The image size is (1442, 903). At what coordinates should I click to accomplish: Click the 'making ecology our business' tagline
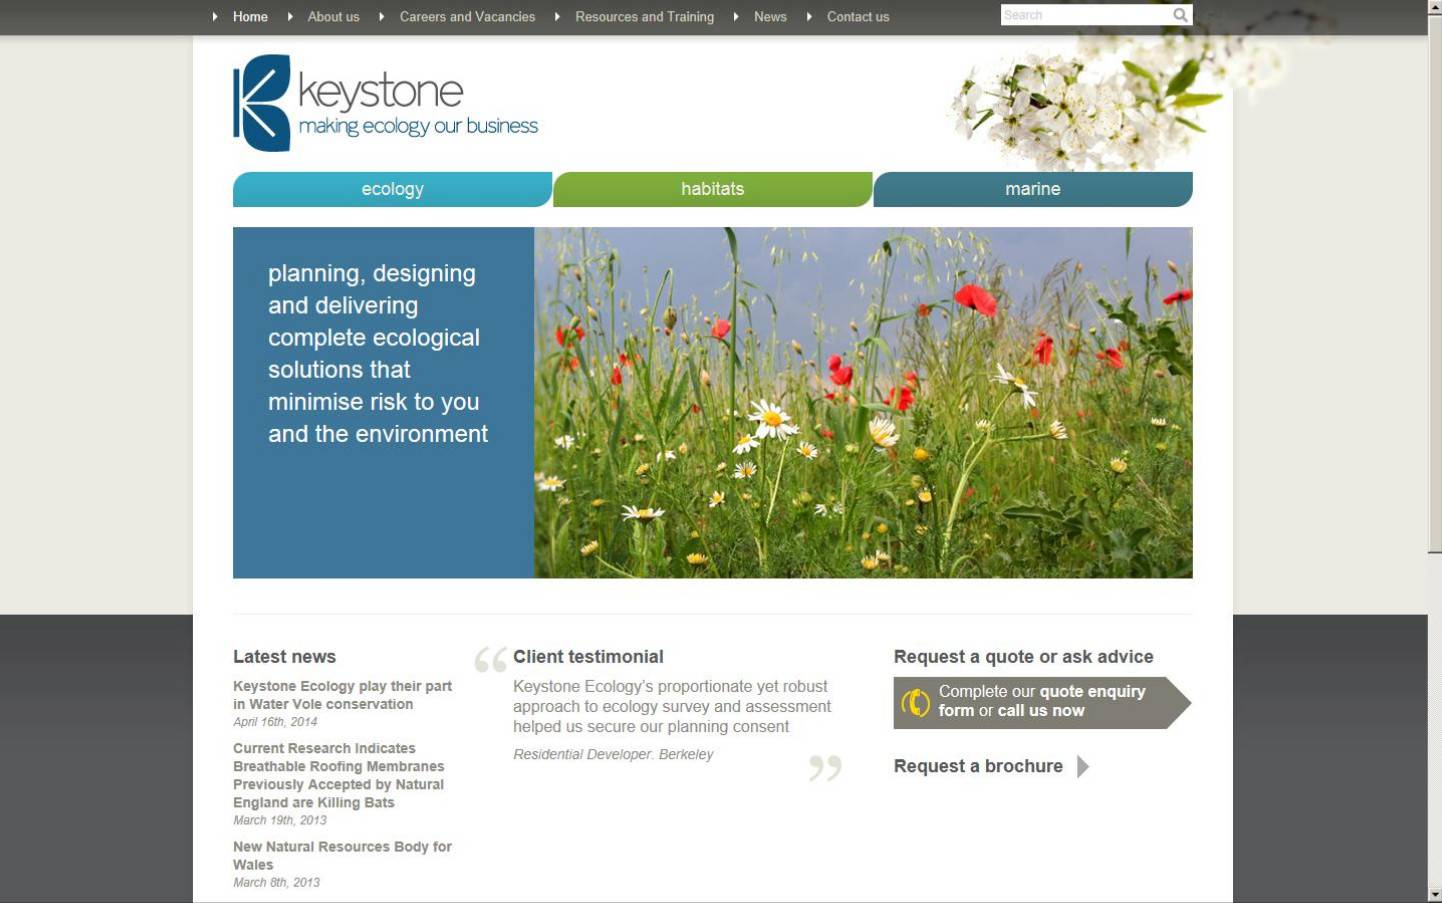(x=418, y=126)
